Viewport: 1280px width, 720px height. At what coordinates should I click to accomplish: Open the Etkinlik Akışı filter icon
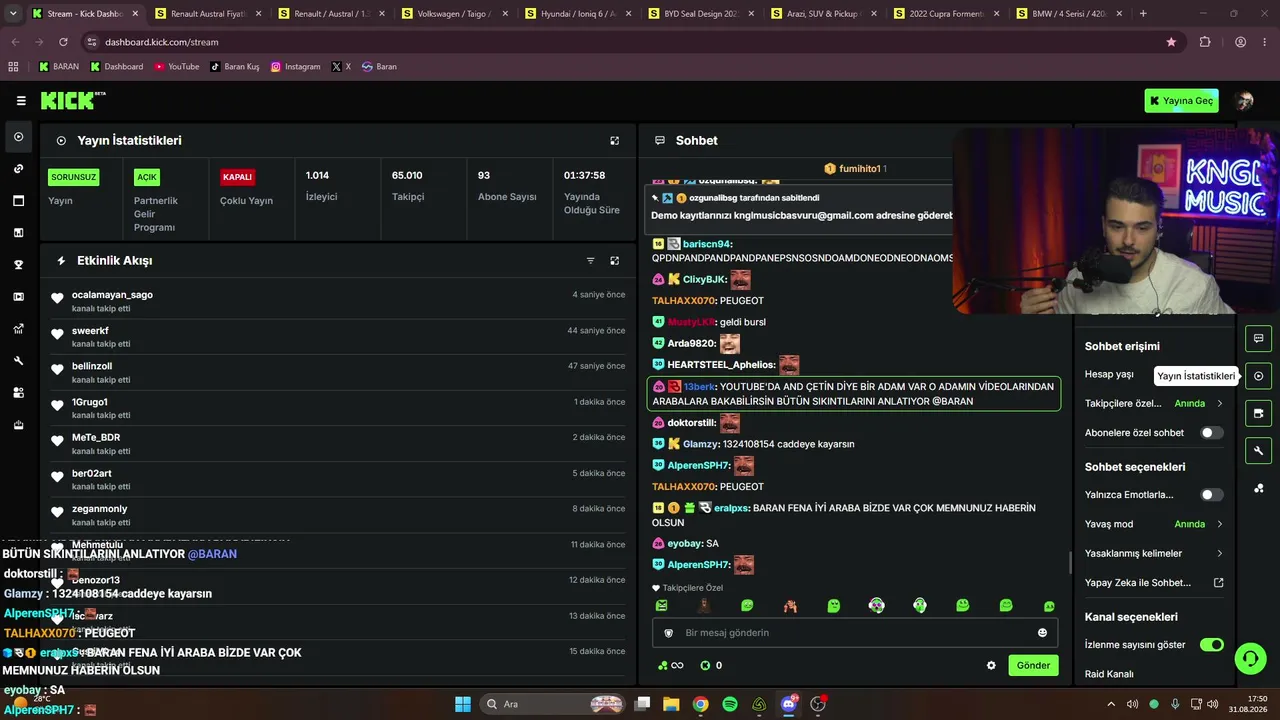590,261
